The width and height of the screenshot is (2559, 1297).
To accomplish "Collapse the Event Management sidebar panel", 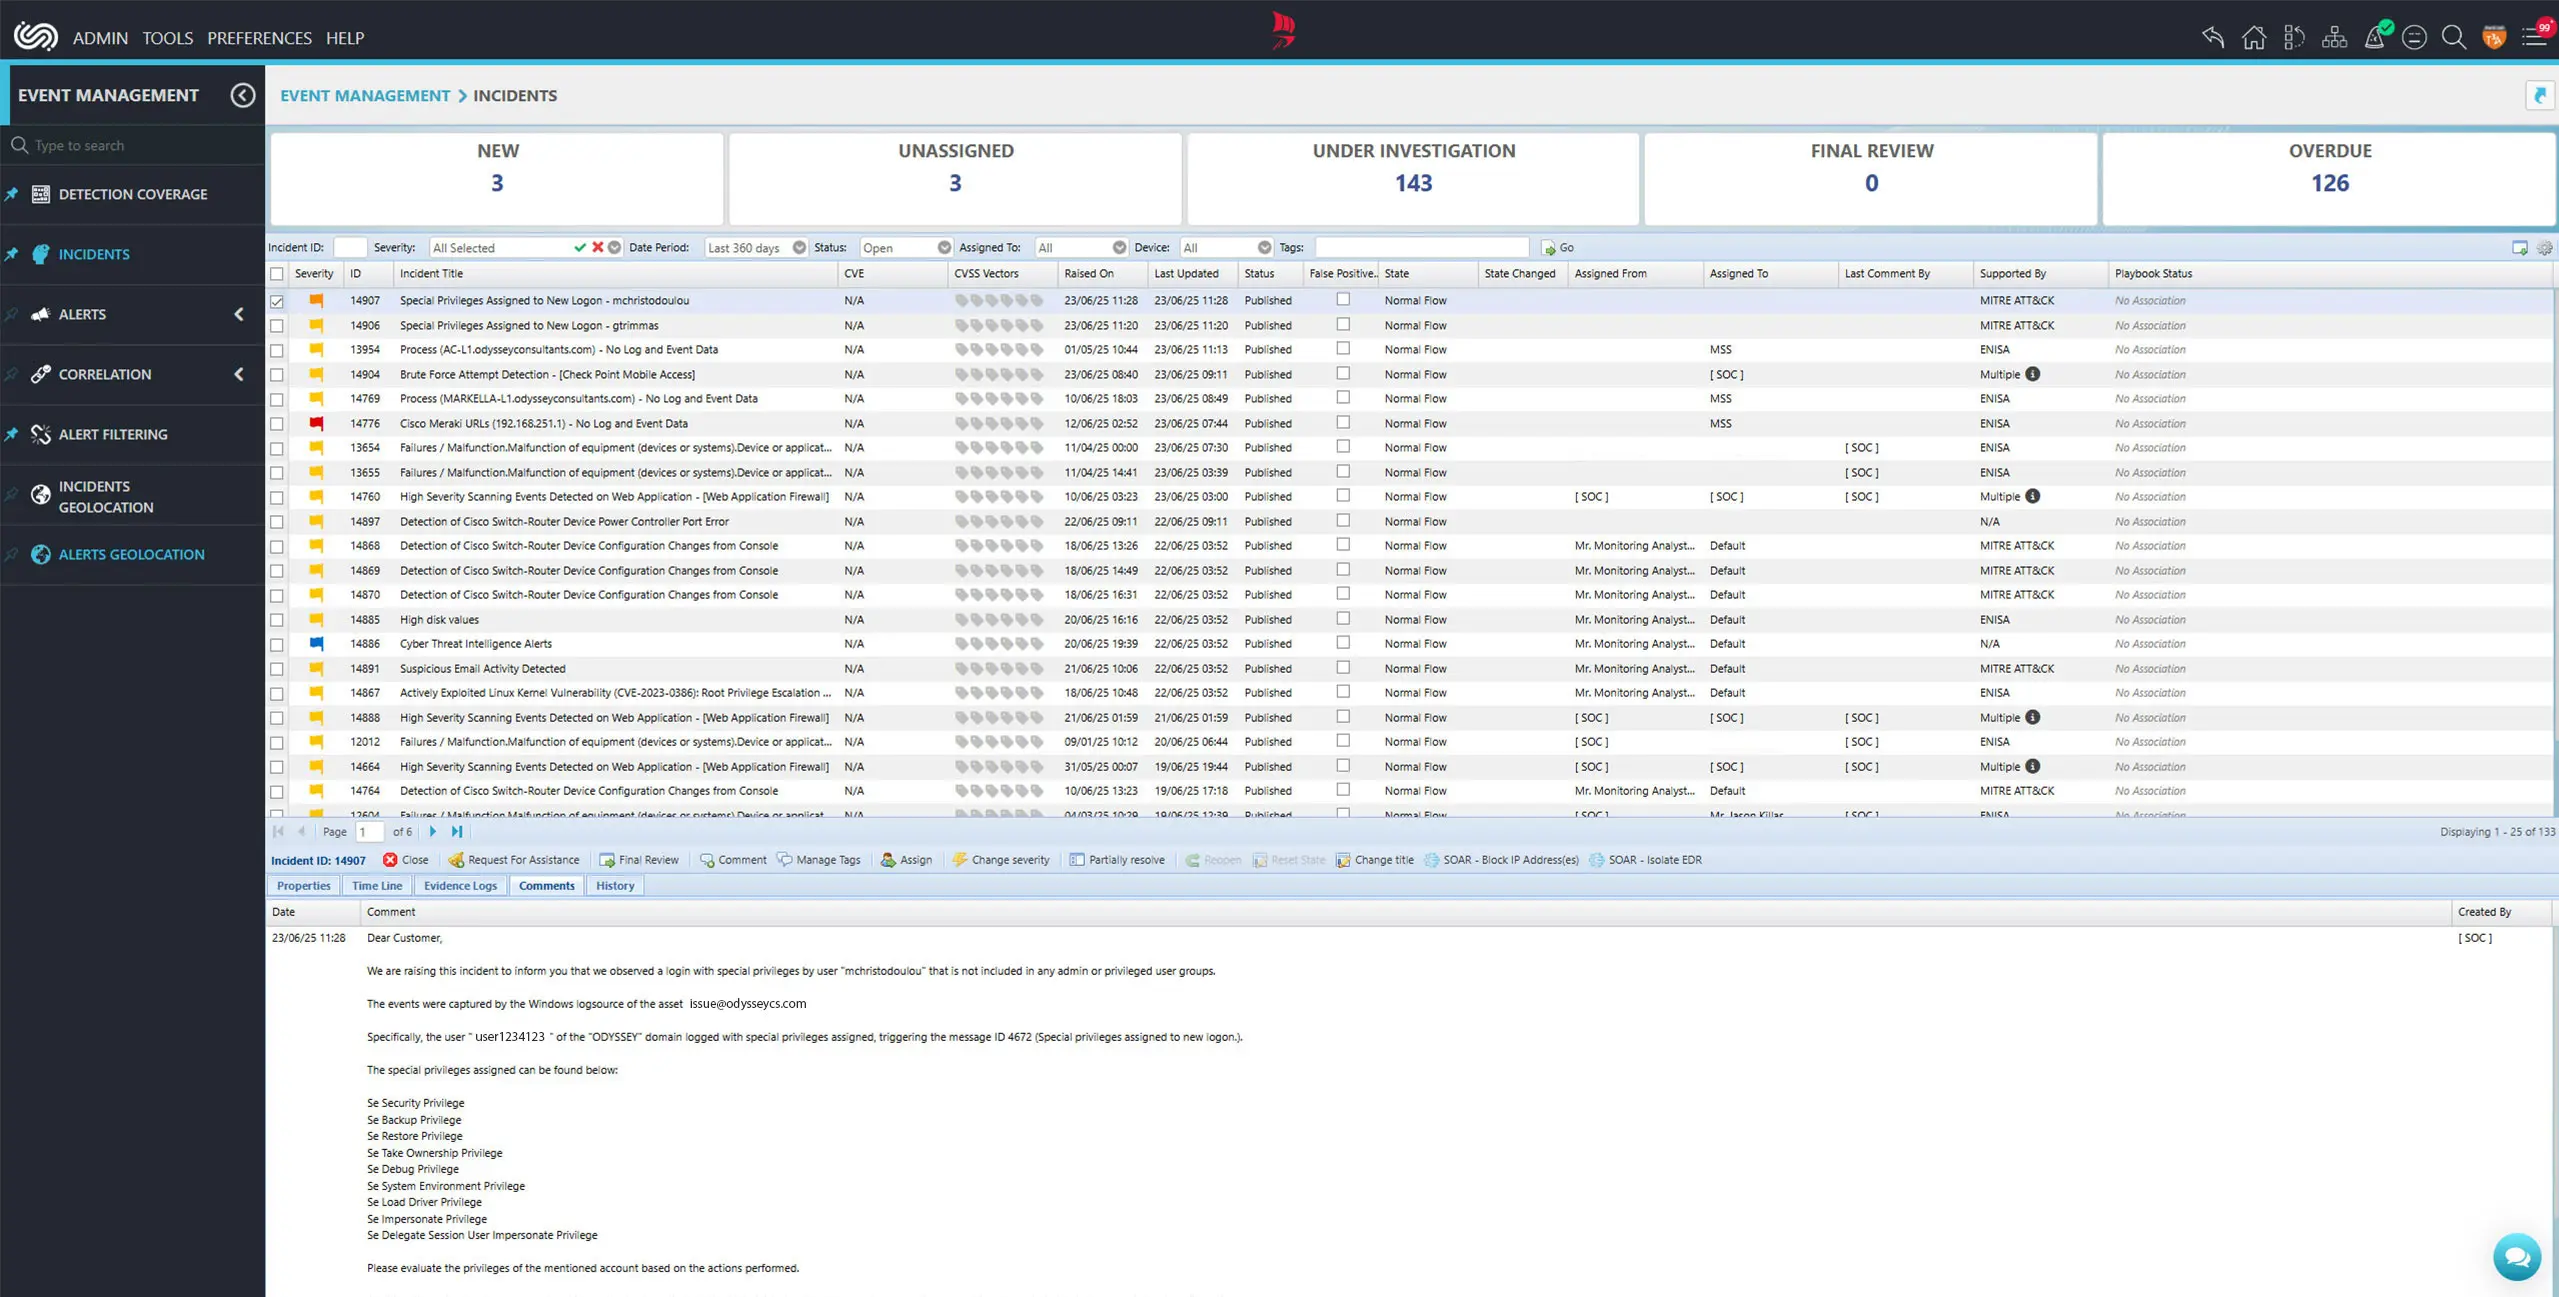I will click(x=242, y=95).
